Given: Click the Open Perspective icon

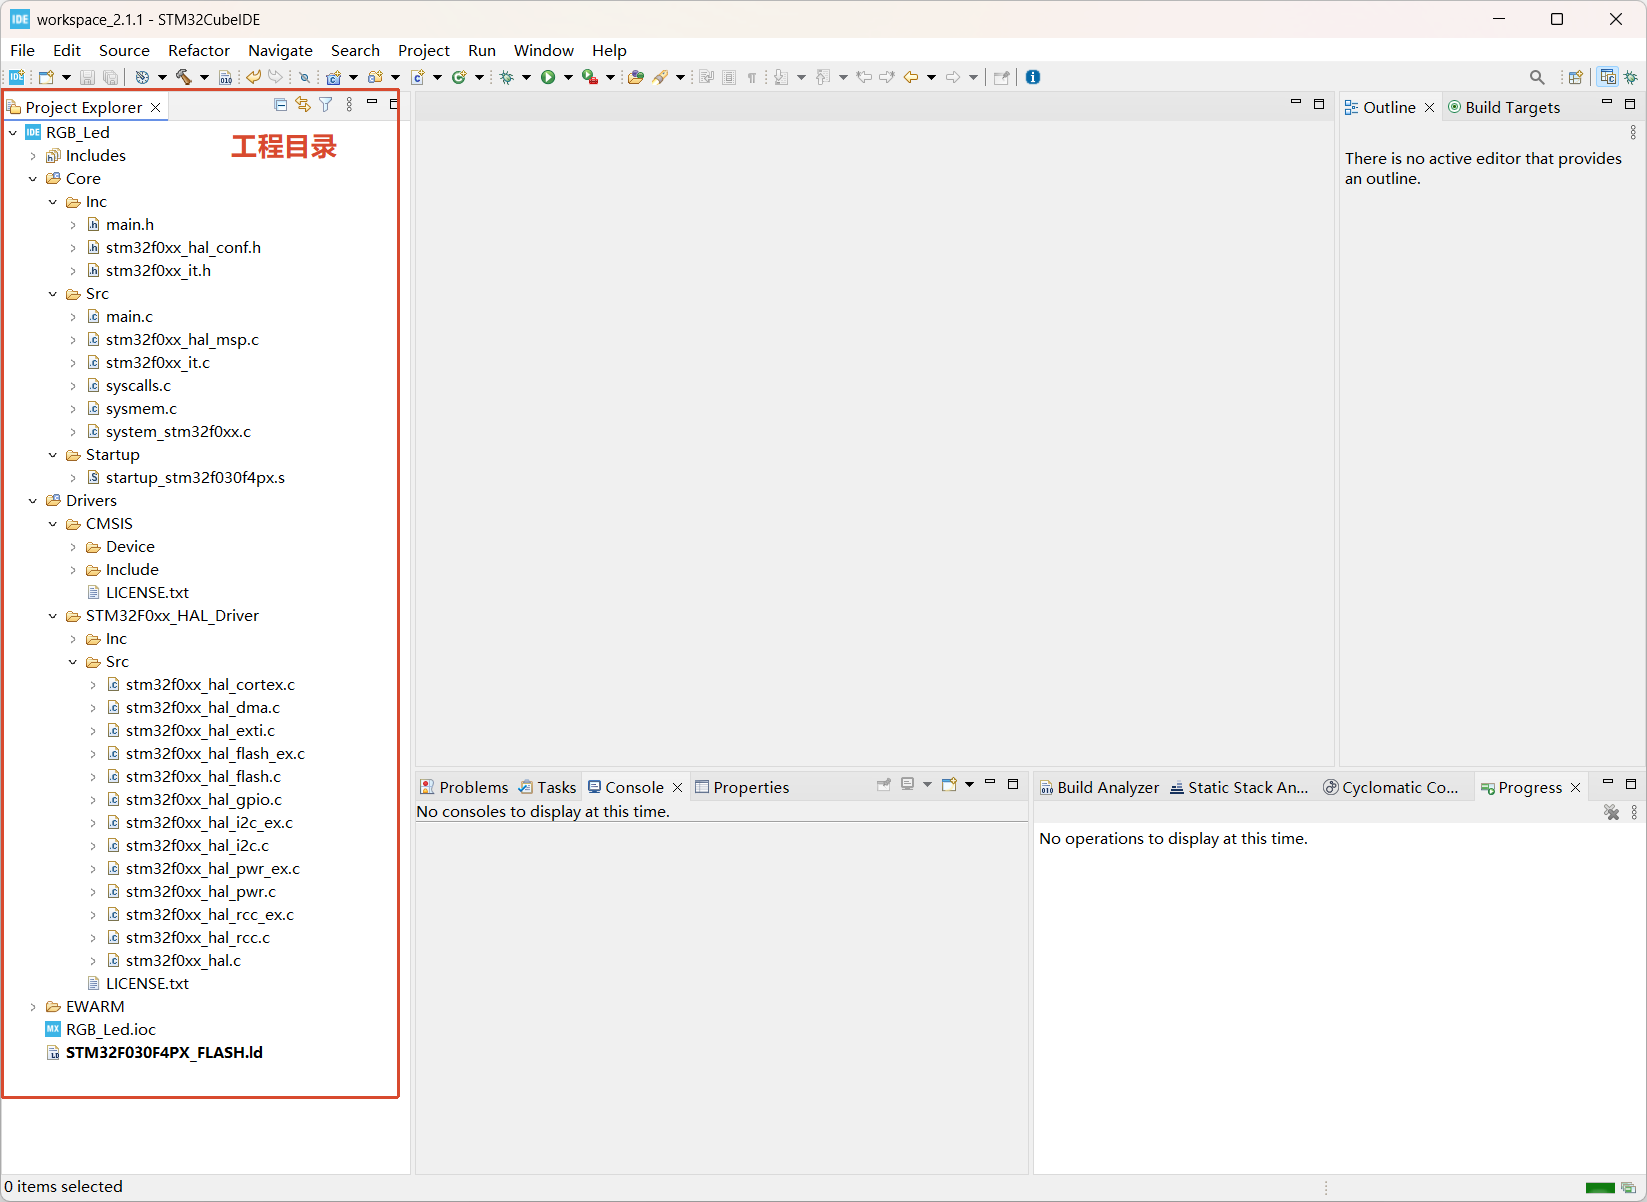Looking at the screenshot, I should [1576, 77].
